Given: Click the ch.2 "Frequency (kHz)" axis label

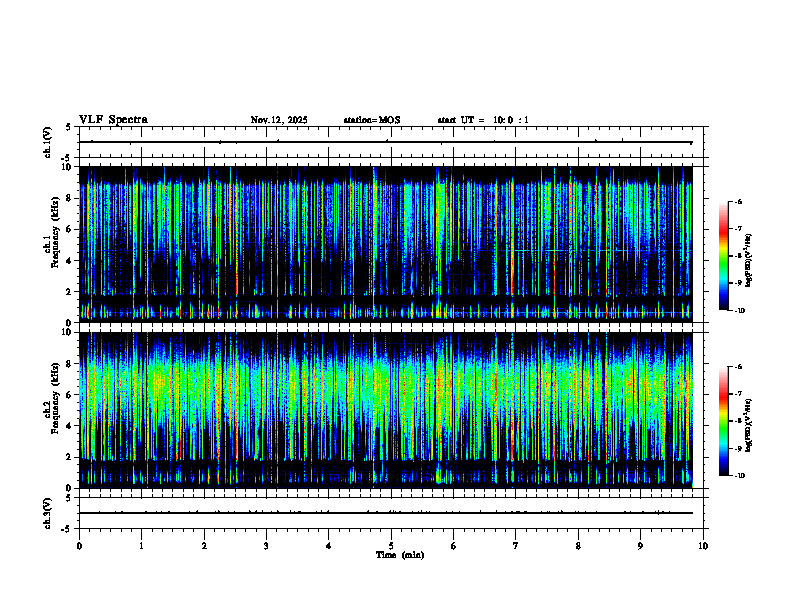Looking at the screenshot, I should tap(55, 398).
